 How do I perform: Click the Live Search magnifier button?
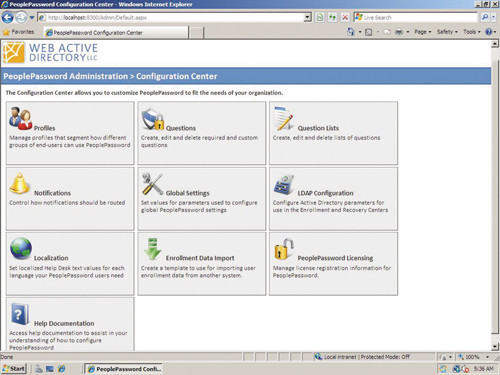pyautogui.click(x=485, y=17)
